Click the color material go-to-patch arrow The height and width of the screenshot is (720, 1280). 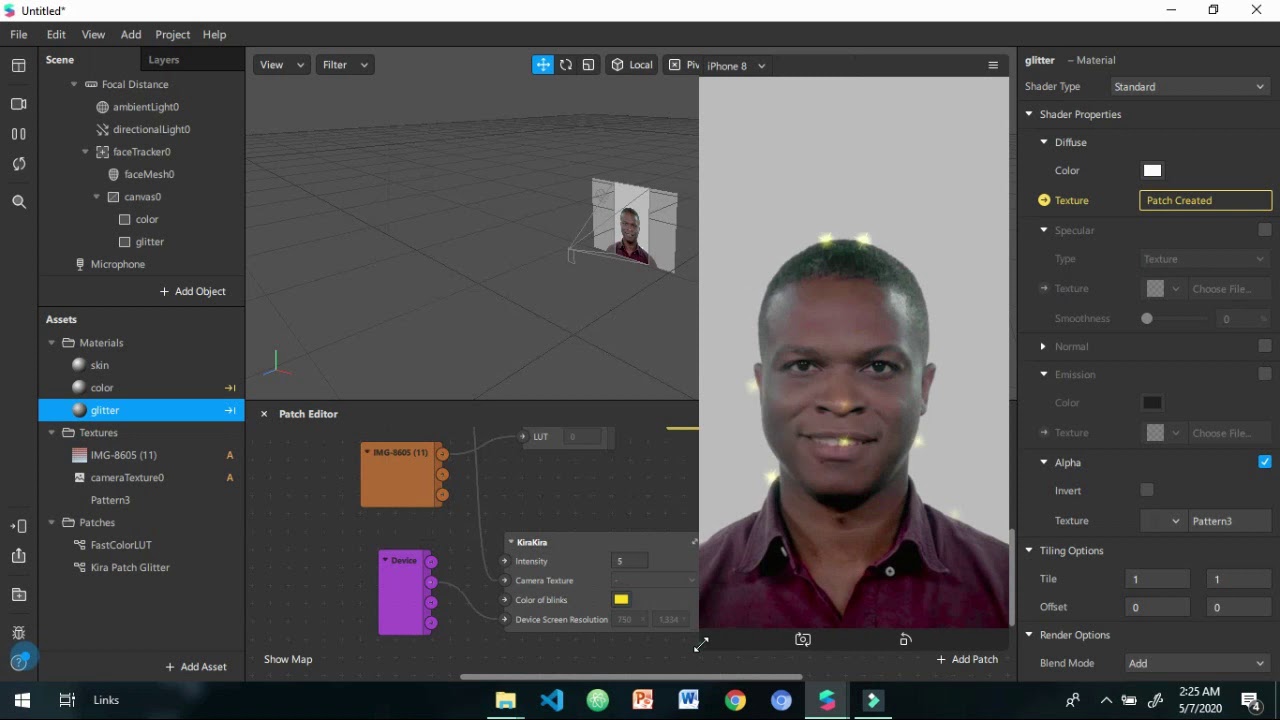pyautogui.click(x=230, y=388)
